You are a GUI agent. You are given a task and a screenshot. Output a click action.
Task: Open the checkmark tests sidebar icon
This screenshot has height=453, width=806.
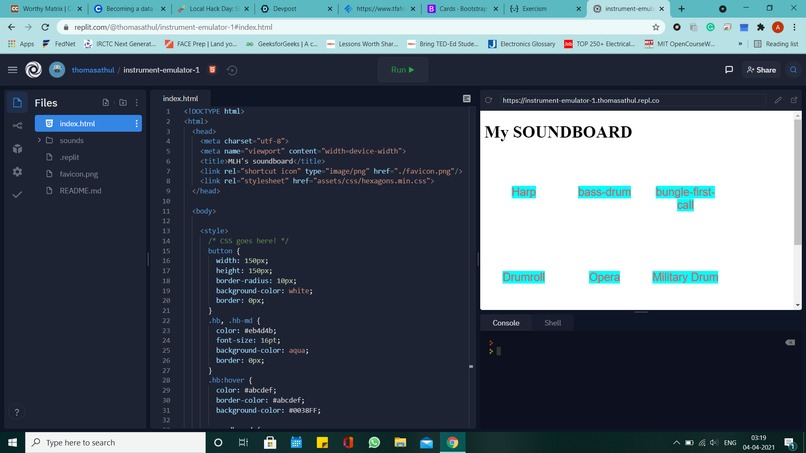(x=17, y=194)
